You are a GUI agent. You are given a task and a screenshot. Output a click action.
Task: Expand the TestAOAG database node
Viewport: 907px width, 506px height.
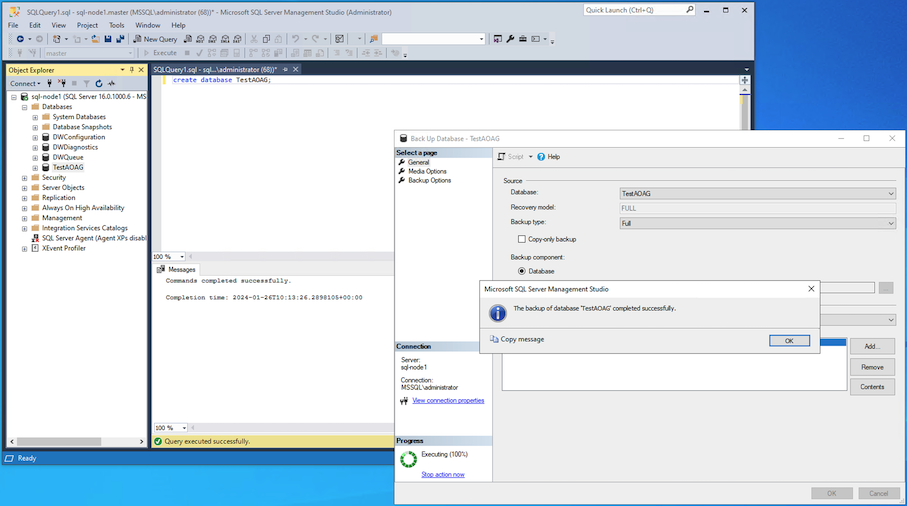(x=35, y=168)
